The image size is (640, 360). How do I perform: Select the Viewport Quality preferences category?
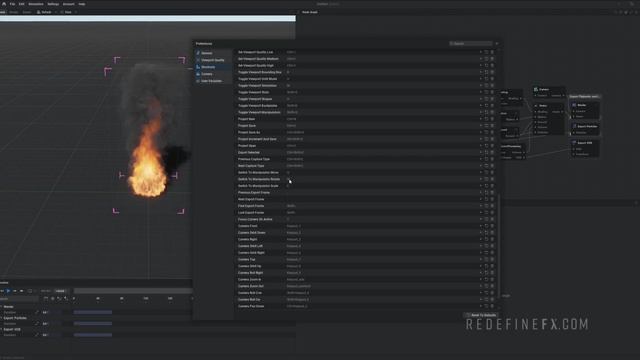(212, 60)
